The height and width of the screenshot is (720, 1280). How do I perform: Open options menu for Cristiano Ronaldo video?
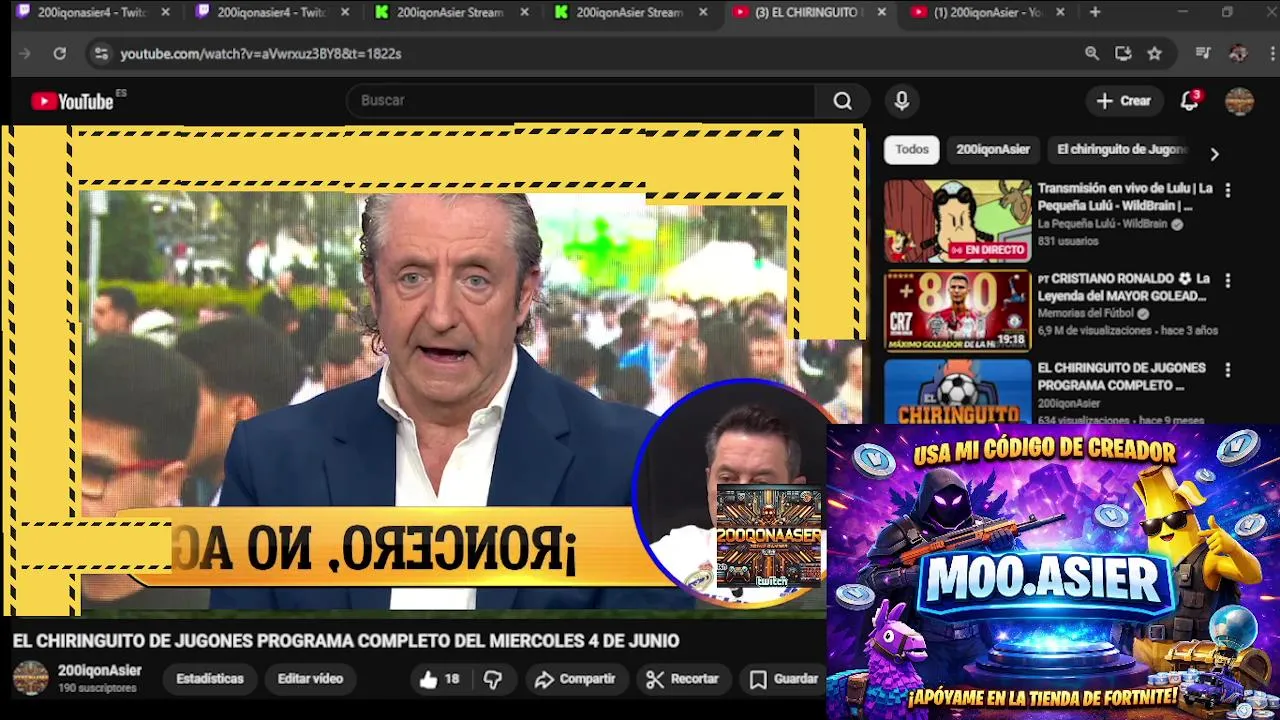click(1228, 281)
